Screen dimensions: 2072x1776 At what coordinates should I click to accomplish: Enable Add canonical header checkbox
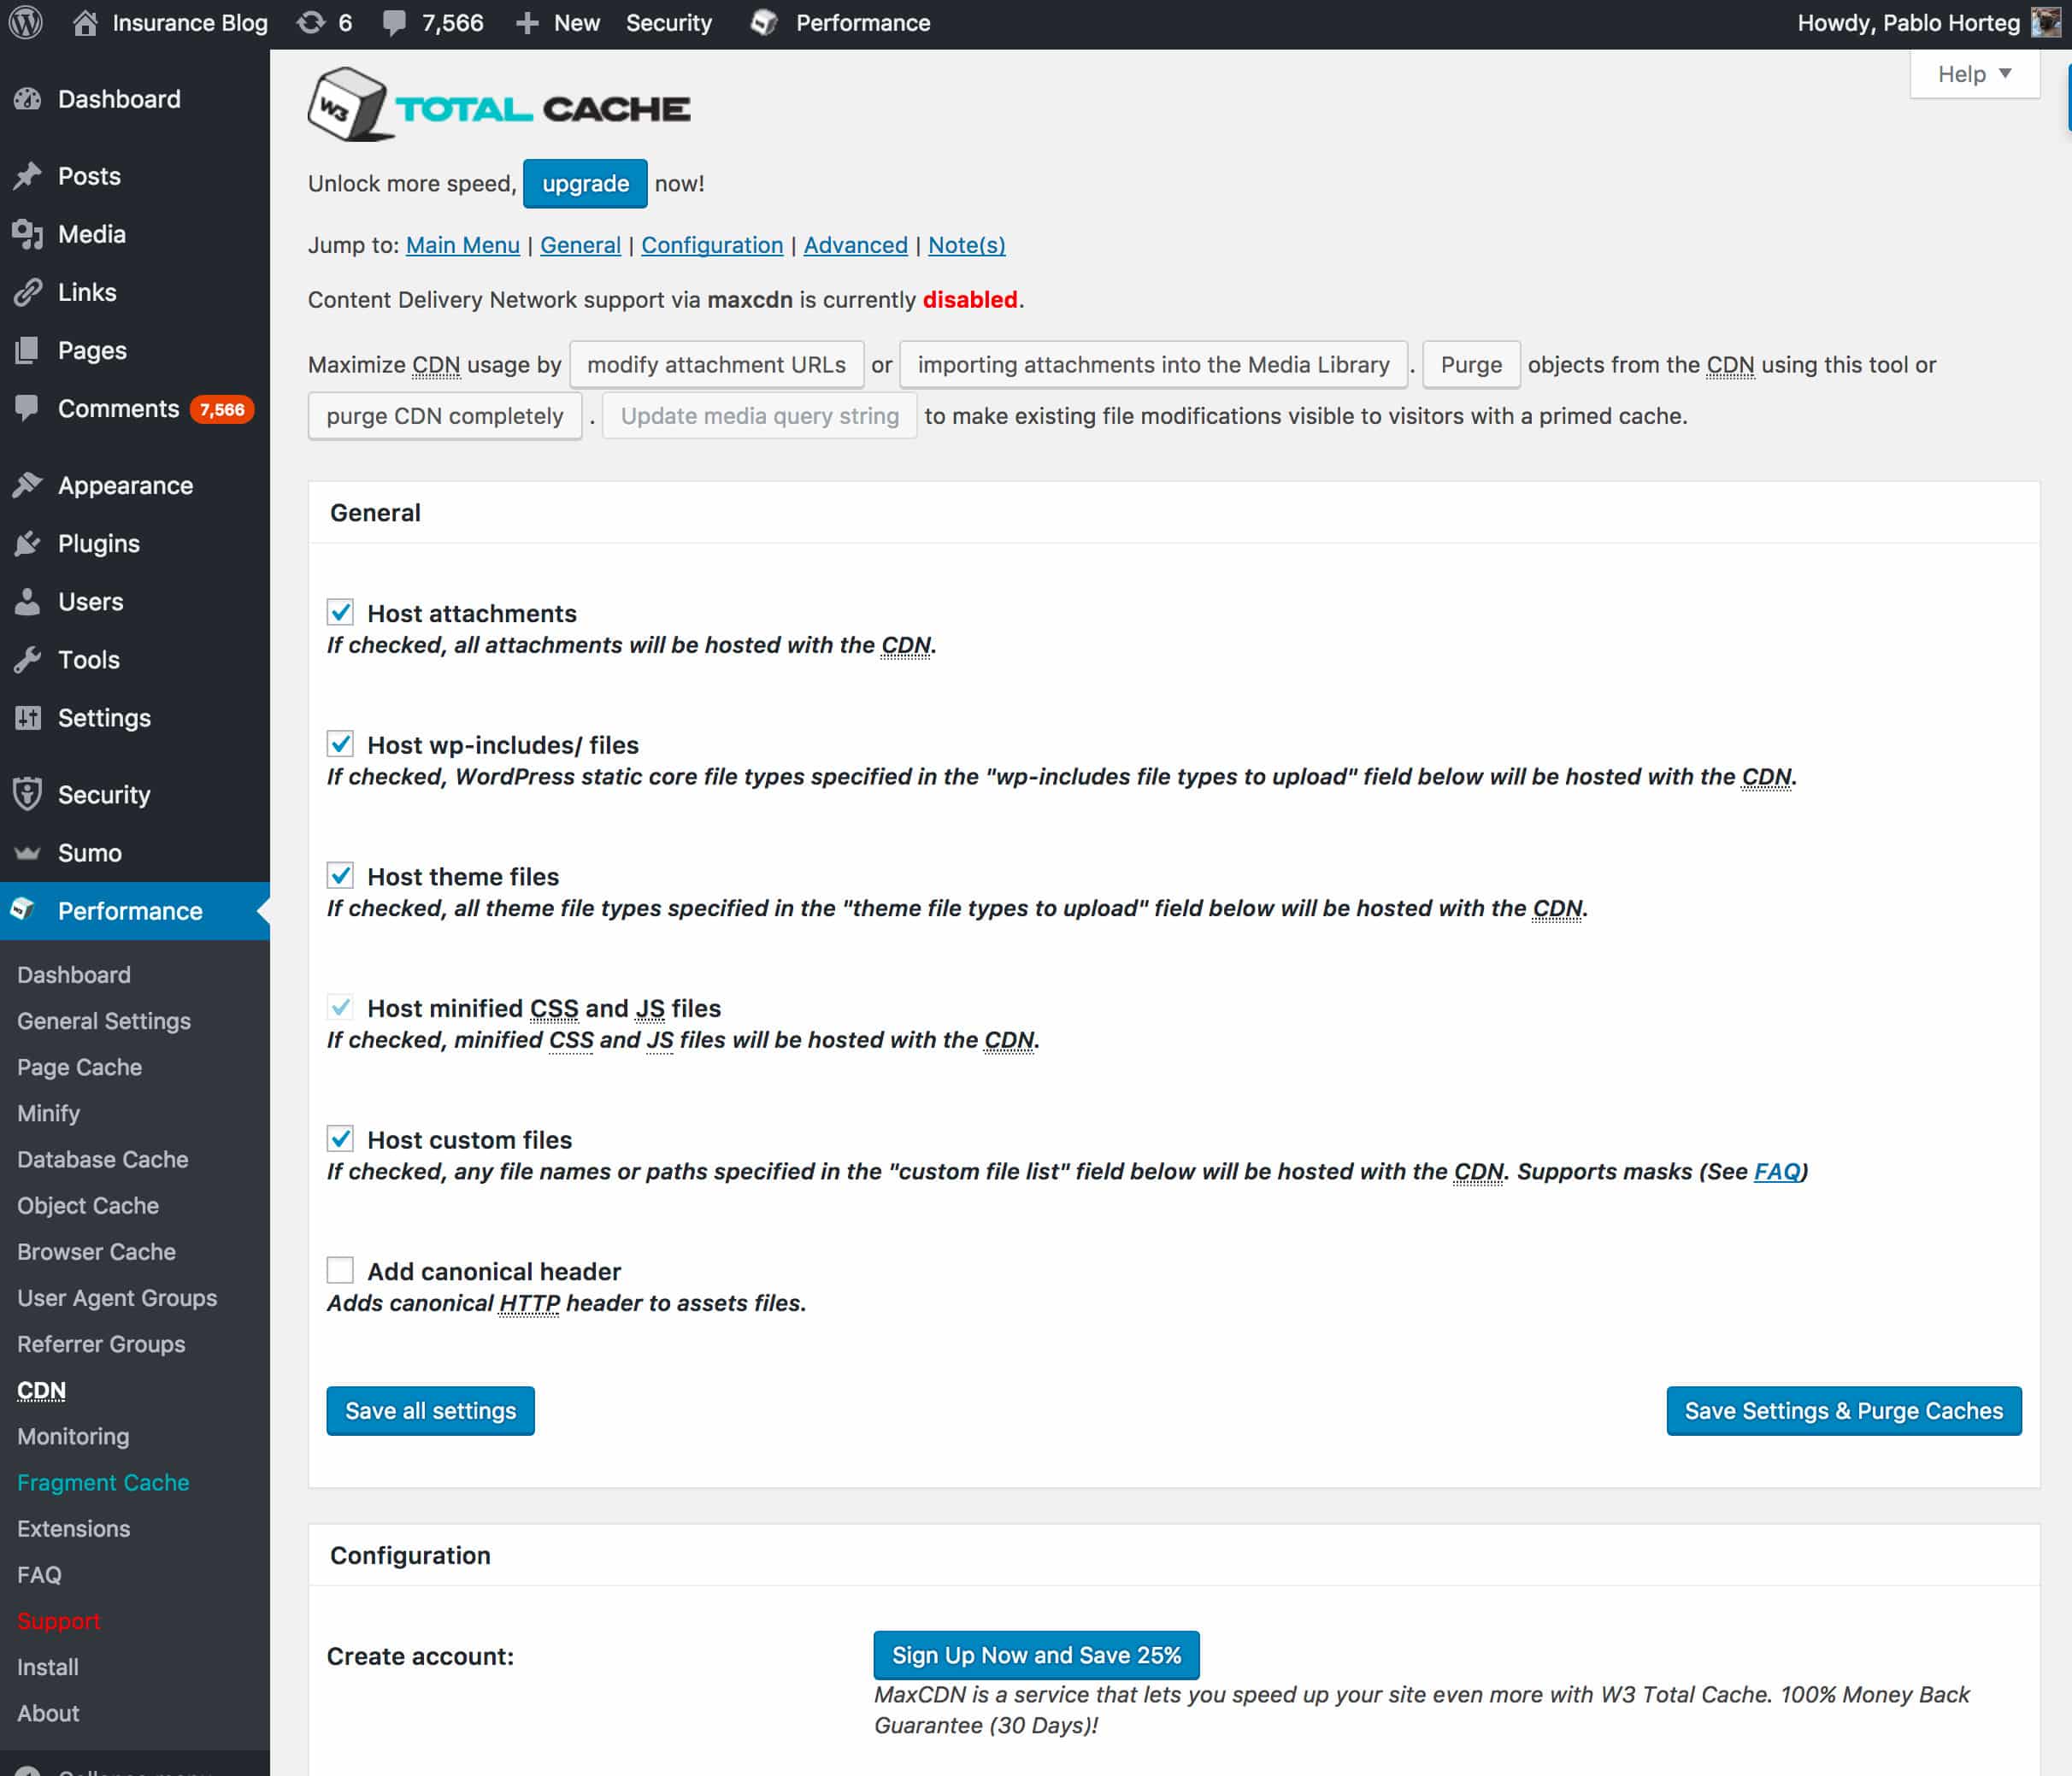click(340, 1270)
